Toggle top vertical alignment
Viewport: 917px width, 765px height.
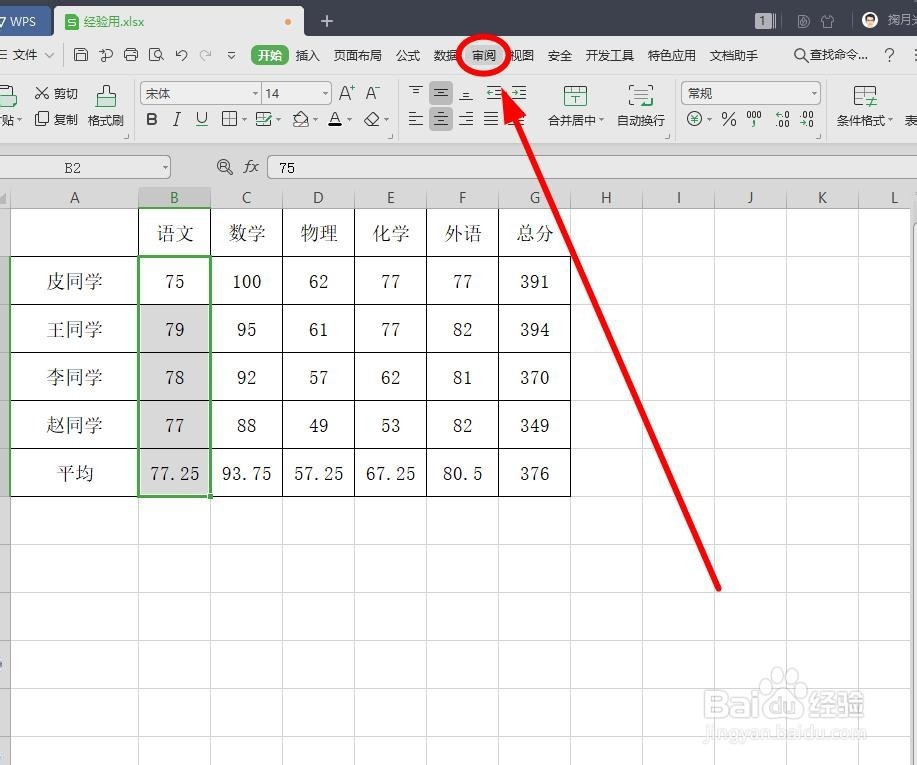click(x=416, y=92)
